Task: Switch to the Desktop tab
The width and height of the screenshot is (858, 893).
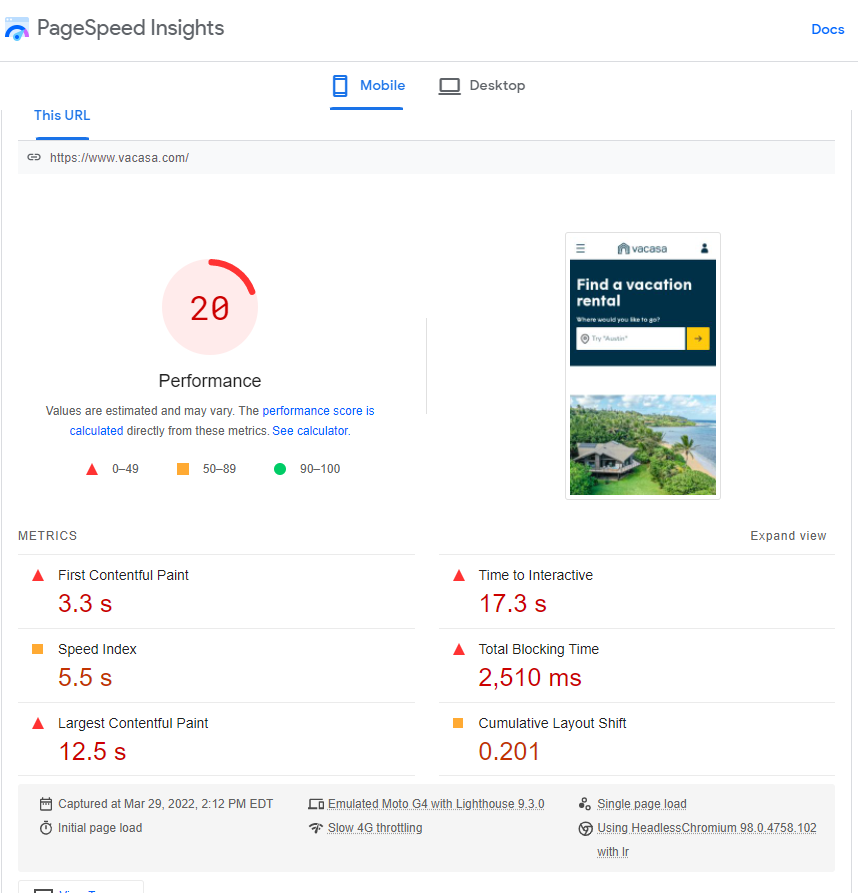Action: [x=482, y=86]
